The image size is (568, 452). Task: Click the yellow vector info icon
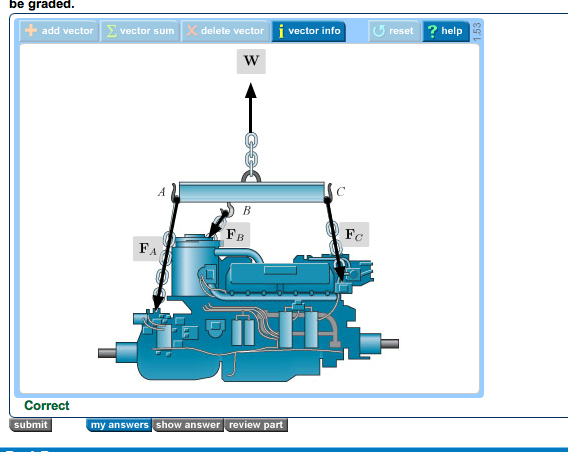pyautogui.click(x=281, y=31)
